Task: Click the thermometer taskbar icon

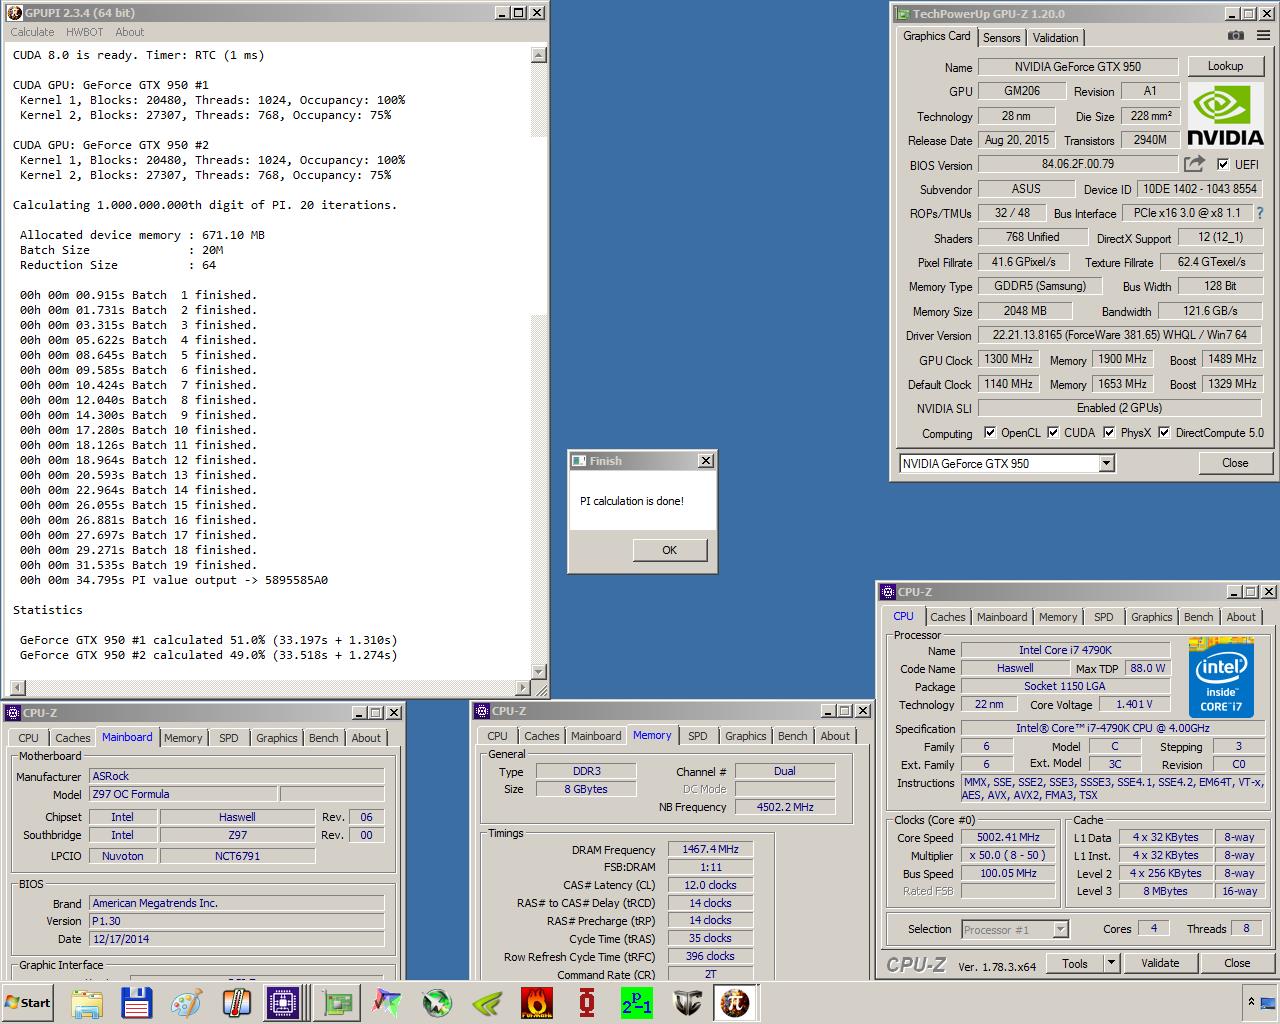Action: pos(236,1002)
